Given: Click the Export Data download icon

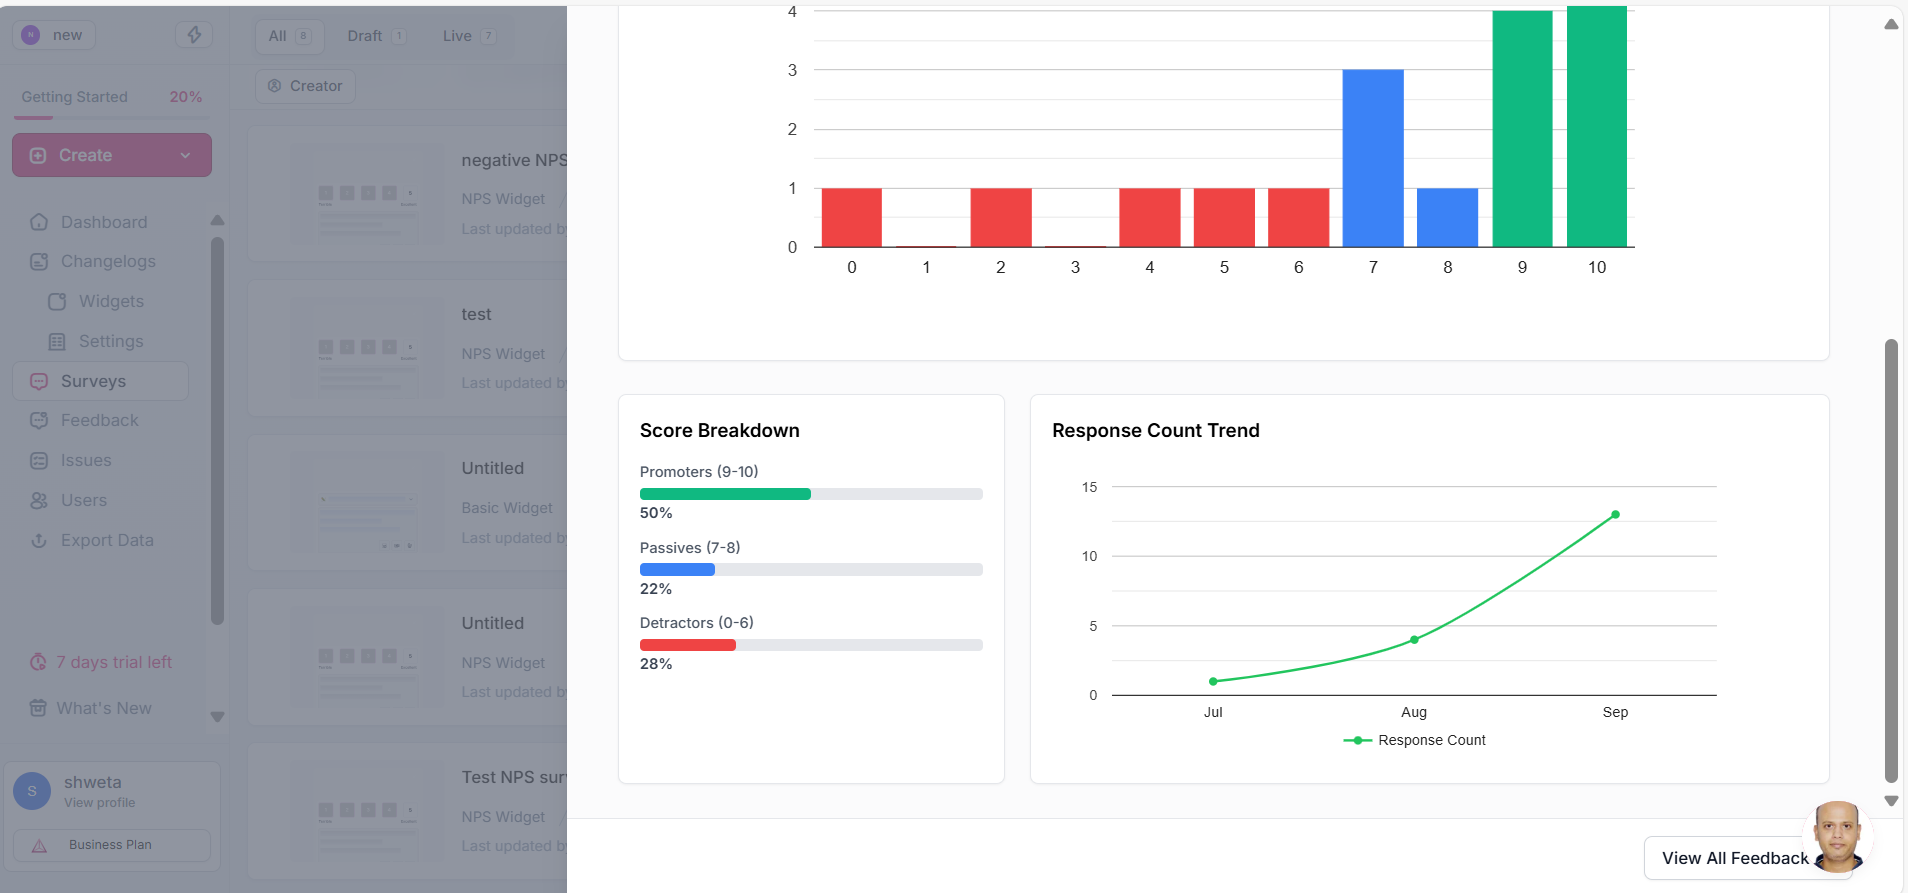Looking at the screenshot, I should tap(39, 541).
